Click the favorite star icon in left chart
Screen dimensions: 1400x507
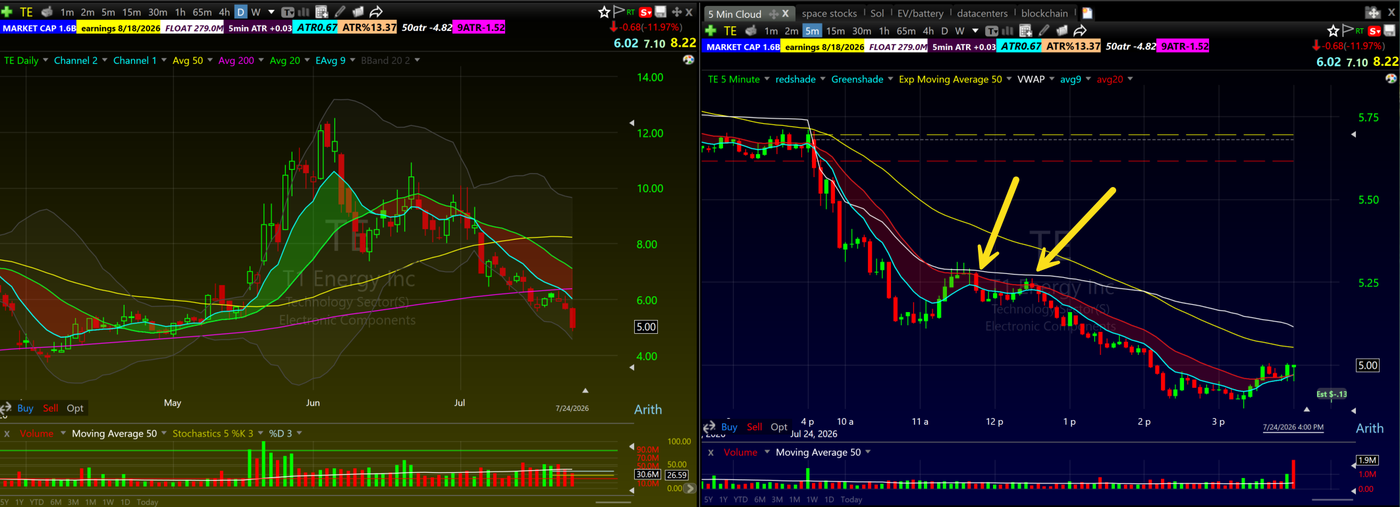604,12
